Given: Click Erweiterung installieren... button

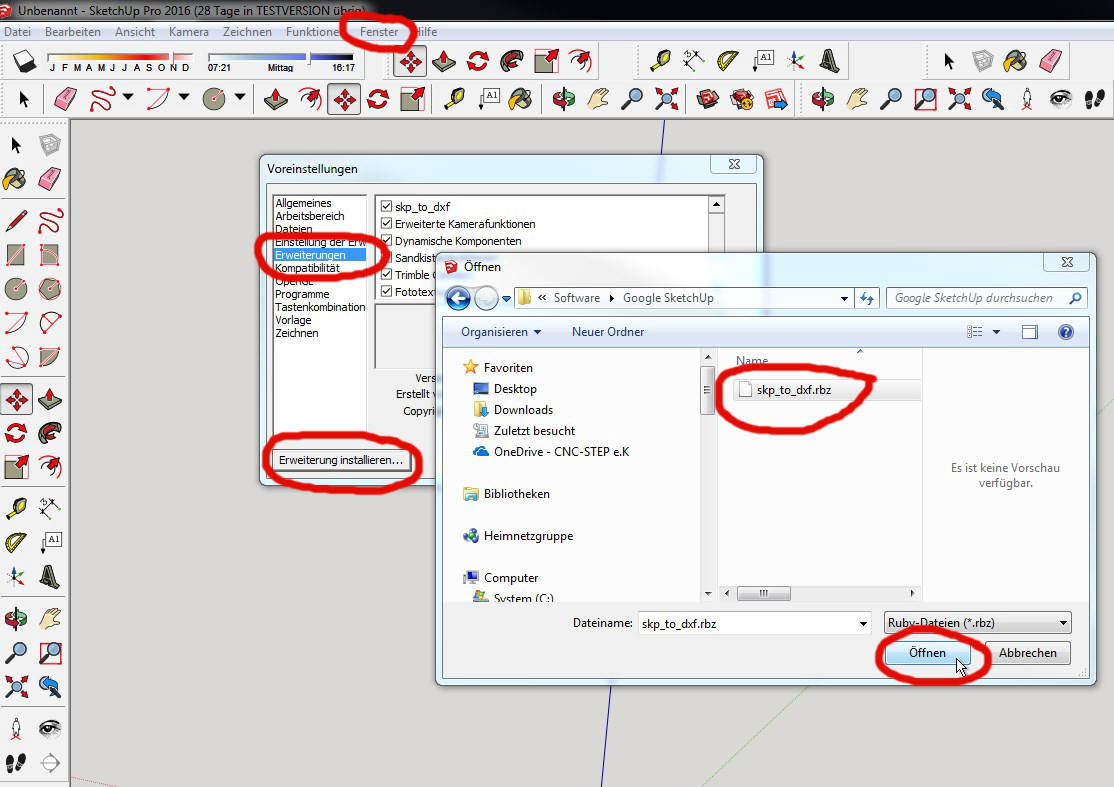Looking at the screenshot, I should 341,460.
